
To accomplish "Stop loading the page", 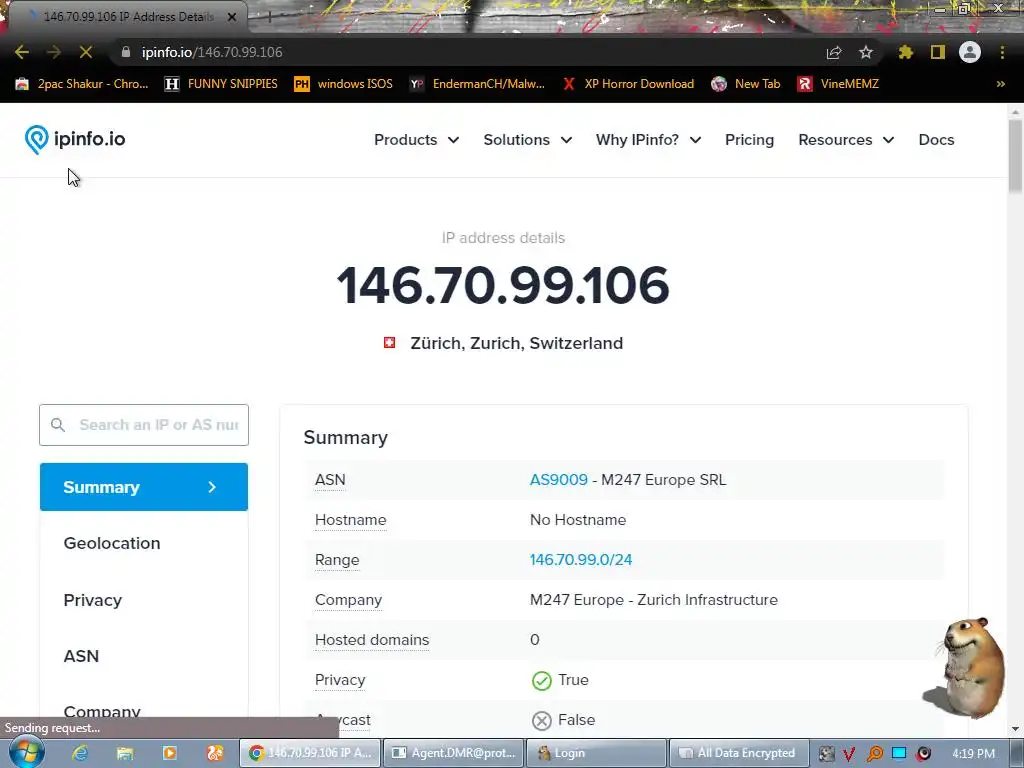I will click(86, 52).
